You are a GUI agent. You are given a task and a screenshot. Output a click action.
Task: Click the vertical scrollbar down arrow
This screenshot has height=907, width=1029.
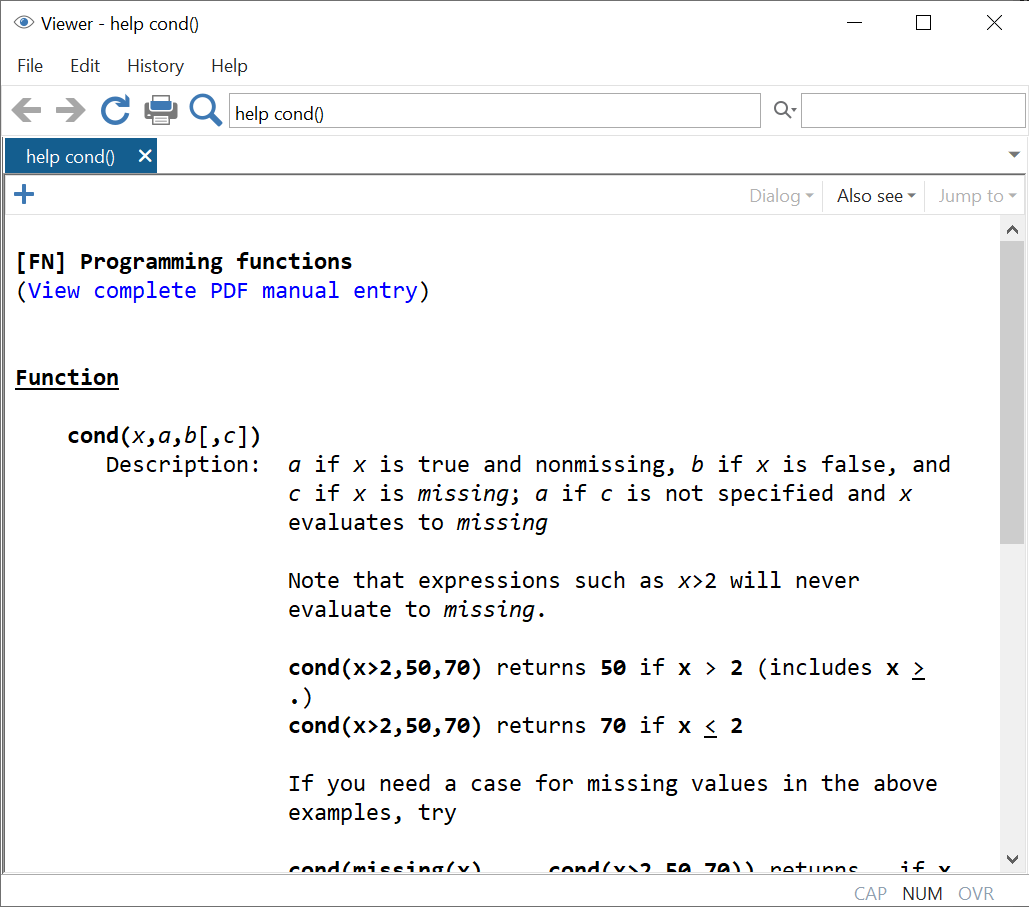tap(1012, 859)
